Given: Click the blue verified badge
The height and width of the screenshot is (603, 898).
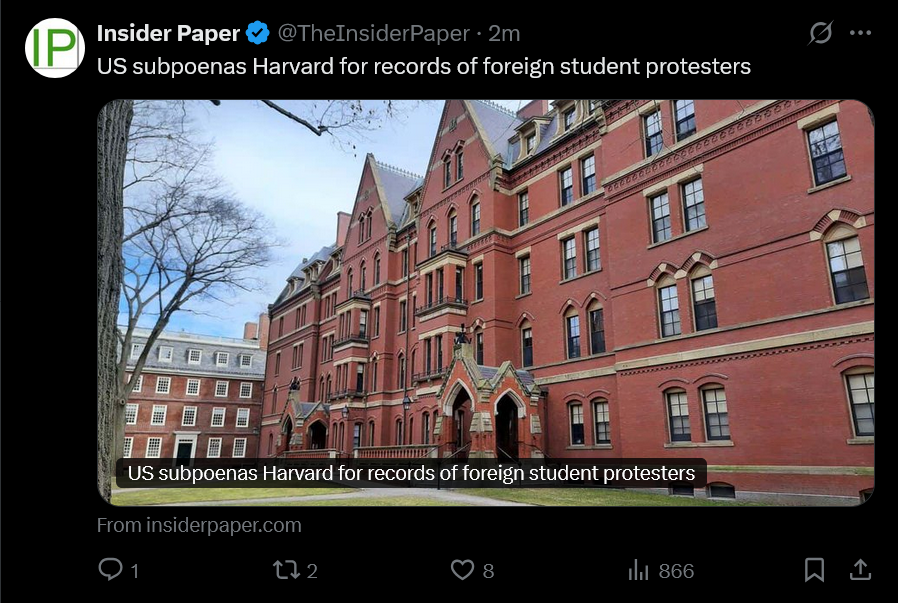Looking at the screenshot, I should (x=258, y=33).
